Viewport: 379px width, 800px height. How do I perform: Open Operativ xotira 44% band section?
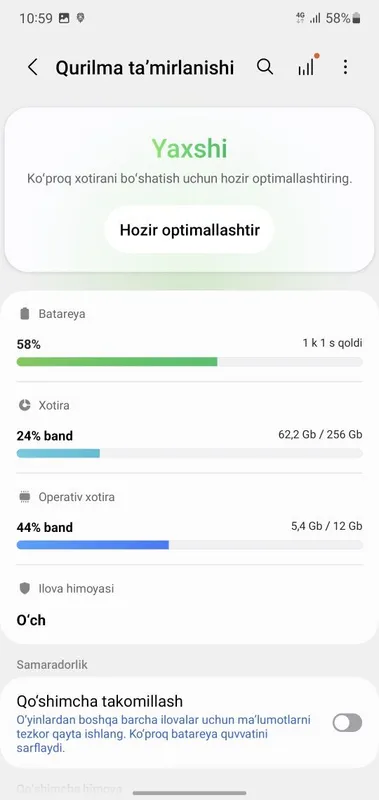coord(189,519)
